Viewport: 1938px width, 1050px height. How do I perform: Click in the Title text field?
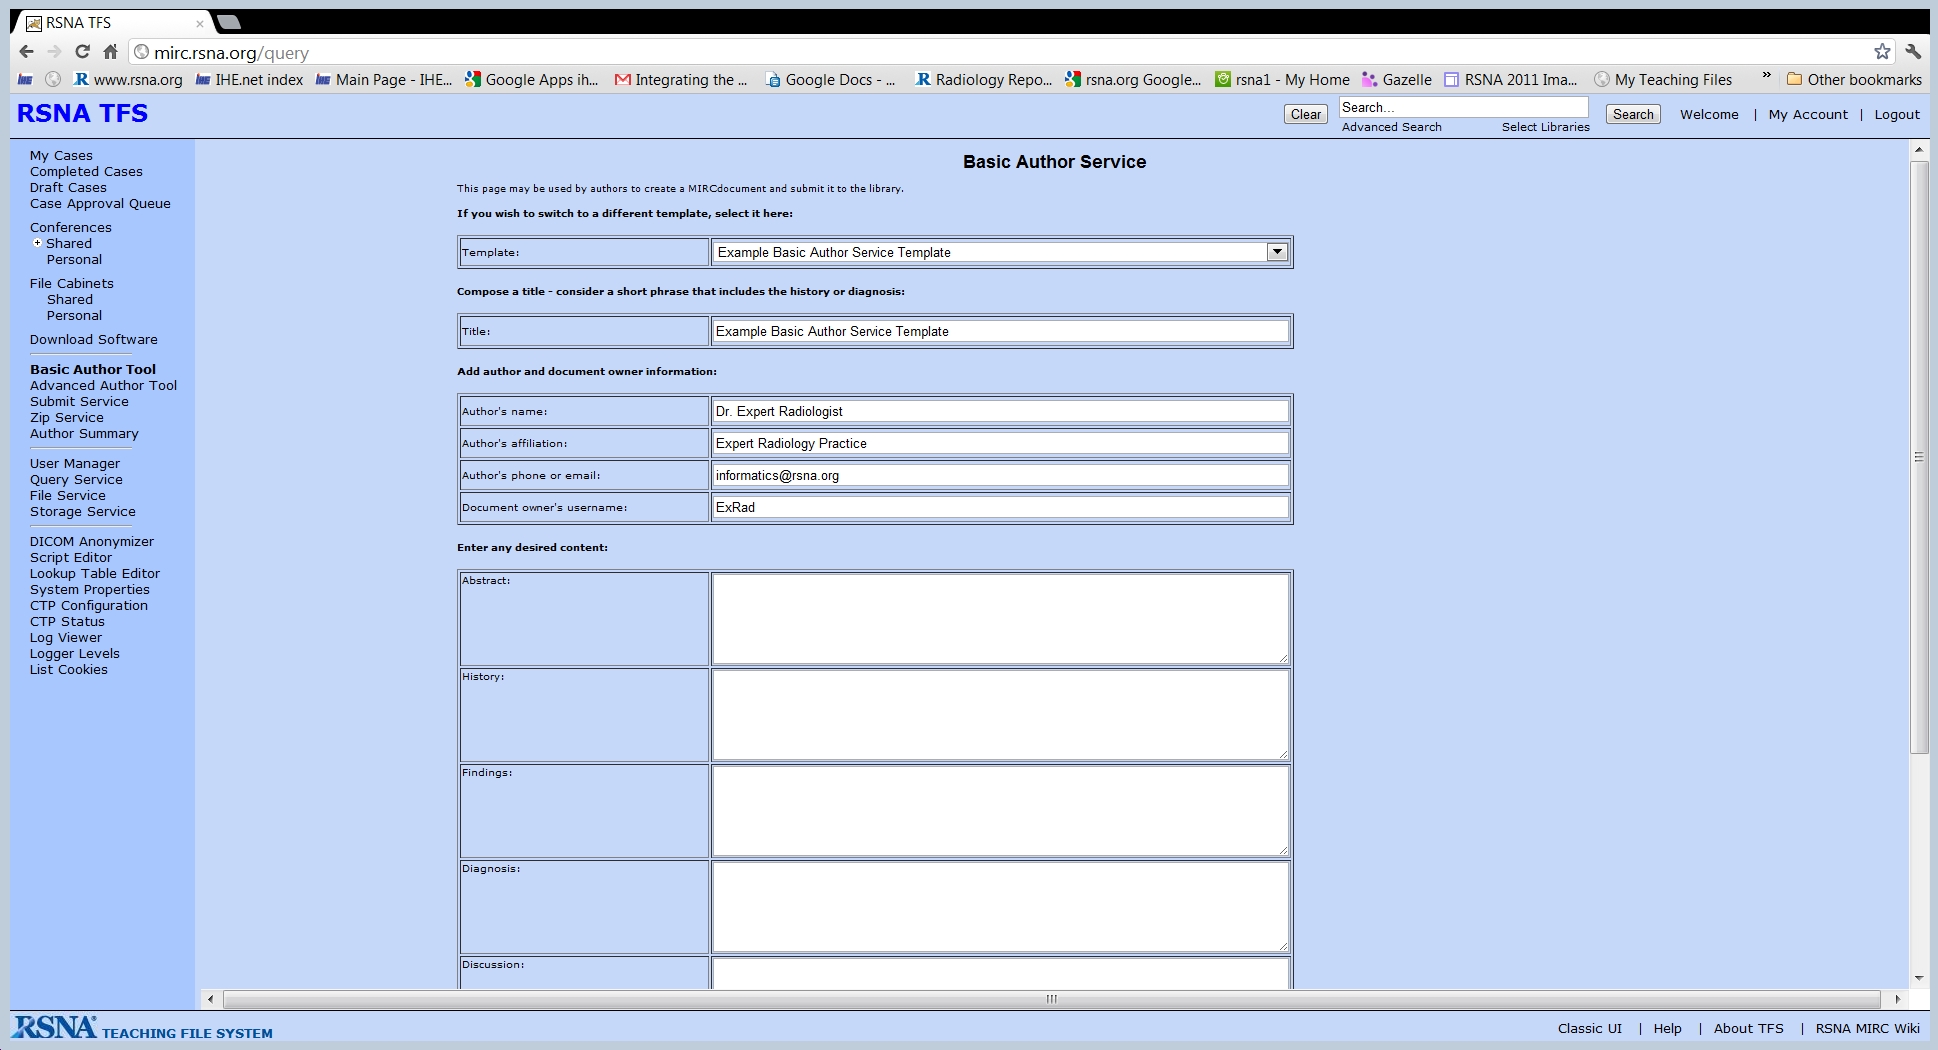(x=1001, y=331)
